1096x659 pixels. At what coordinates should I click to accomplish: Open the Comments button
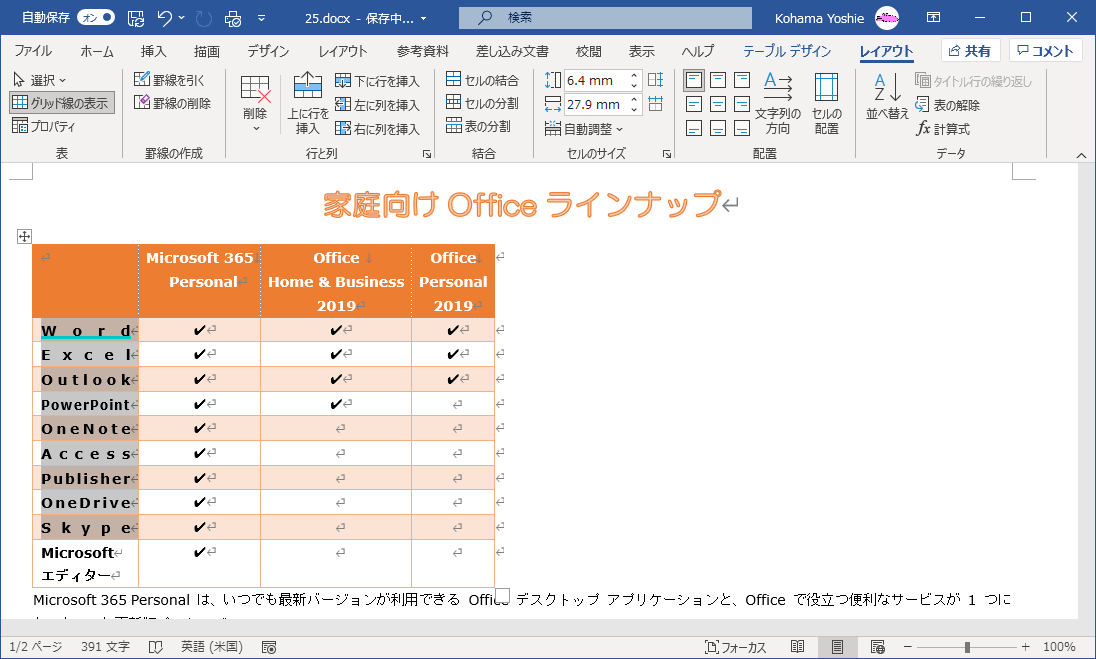1045,51
